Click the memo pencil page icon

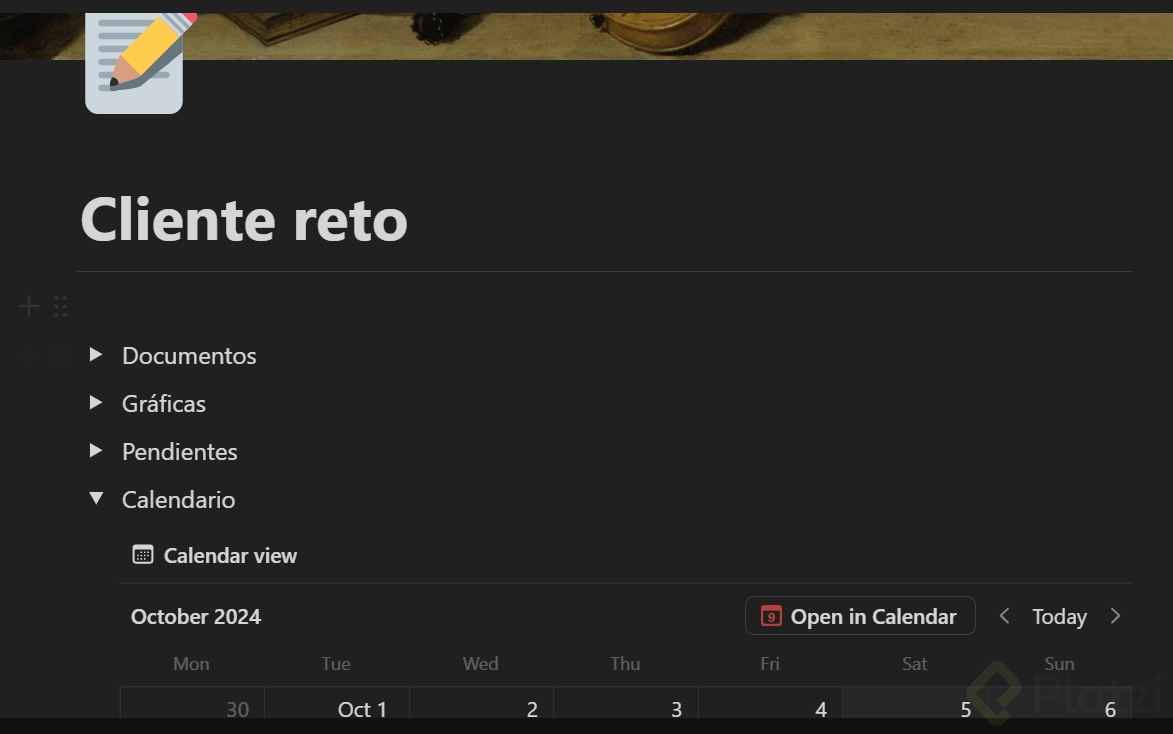tap(134, 64)
